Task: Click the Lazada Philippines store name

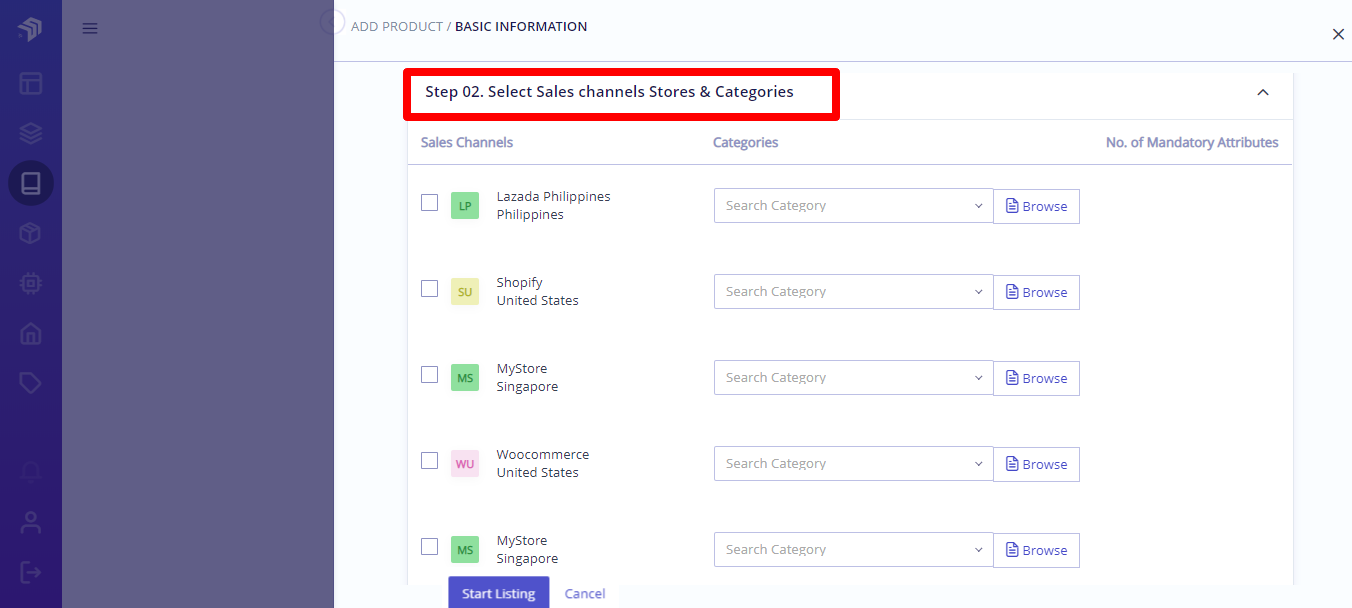Action: click(x=554, y=197)
